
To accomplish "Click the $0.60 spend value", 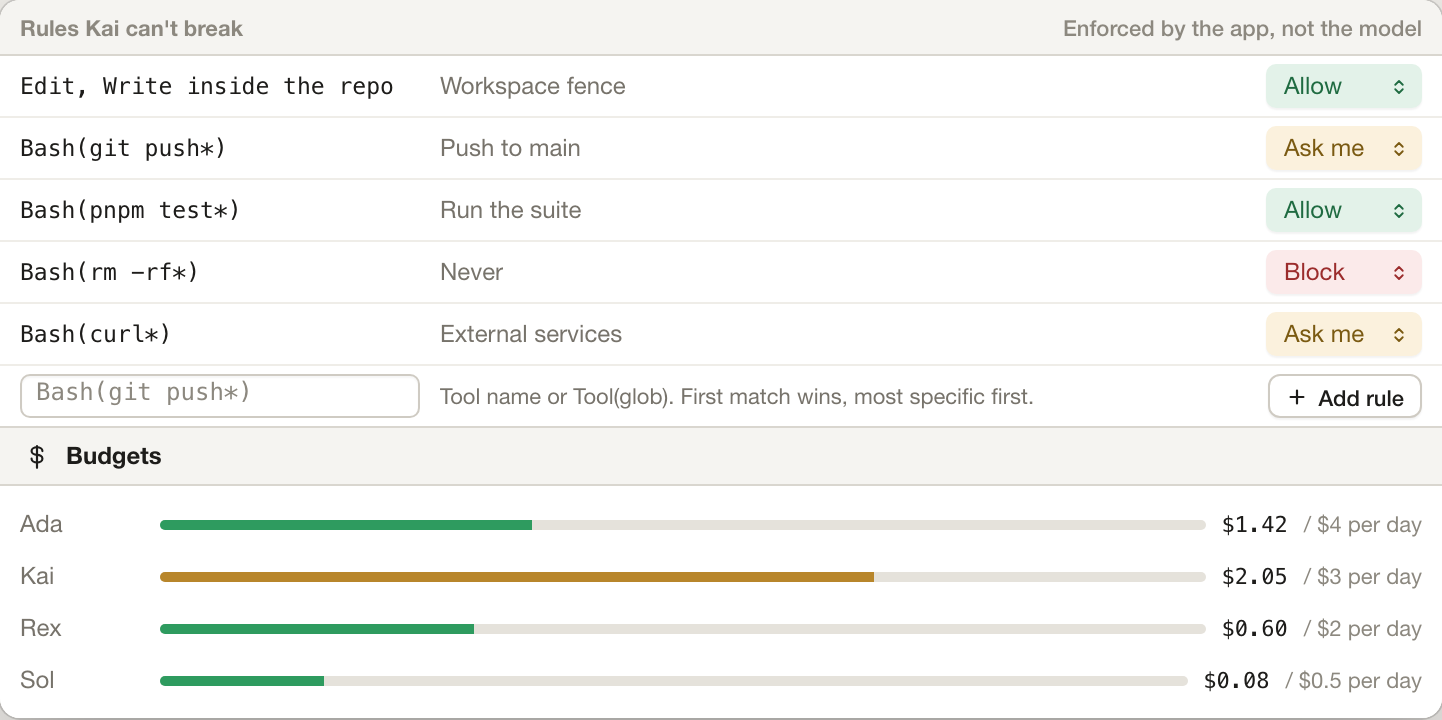I will 1254,628.
